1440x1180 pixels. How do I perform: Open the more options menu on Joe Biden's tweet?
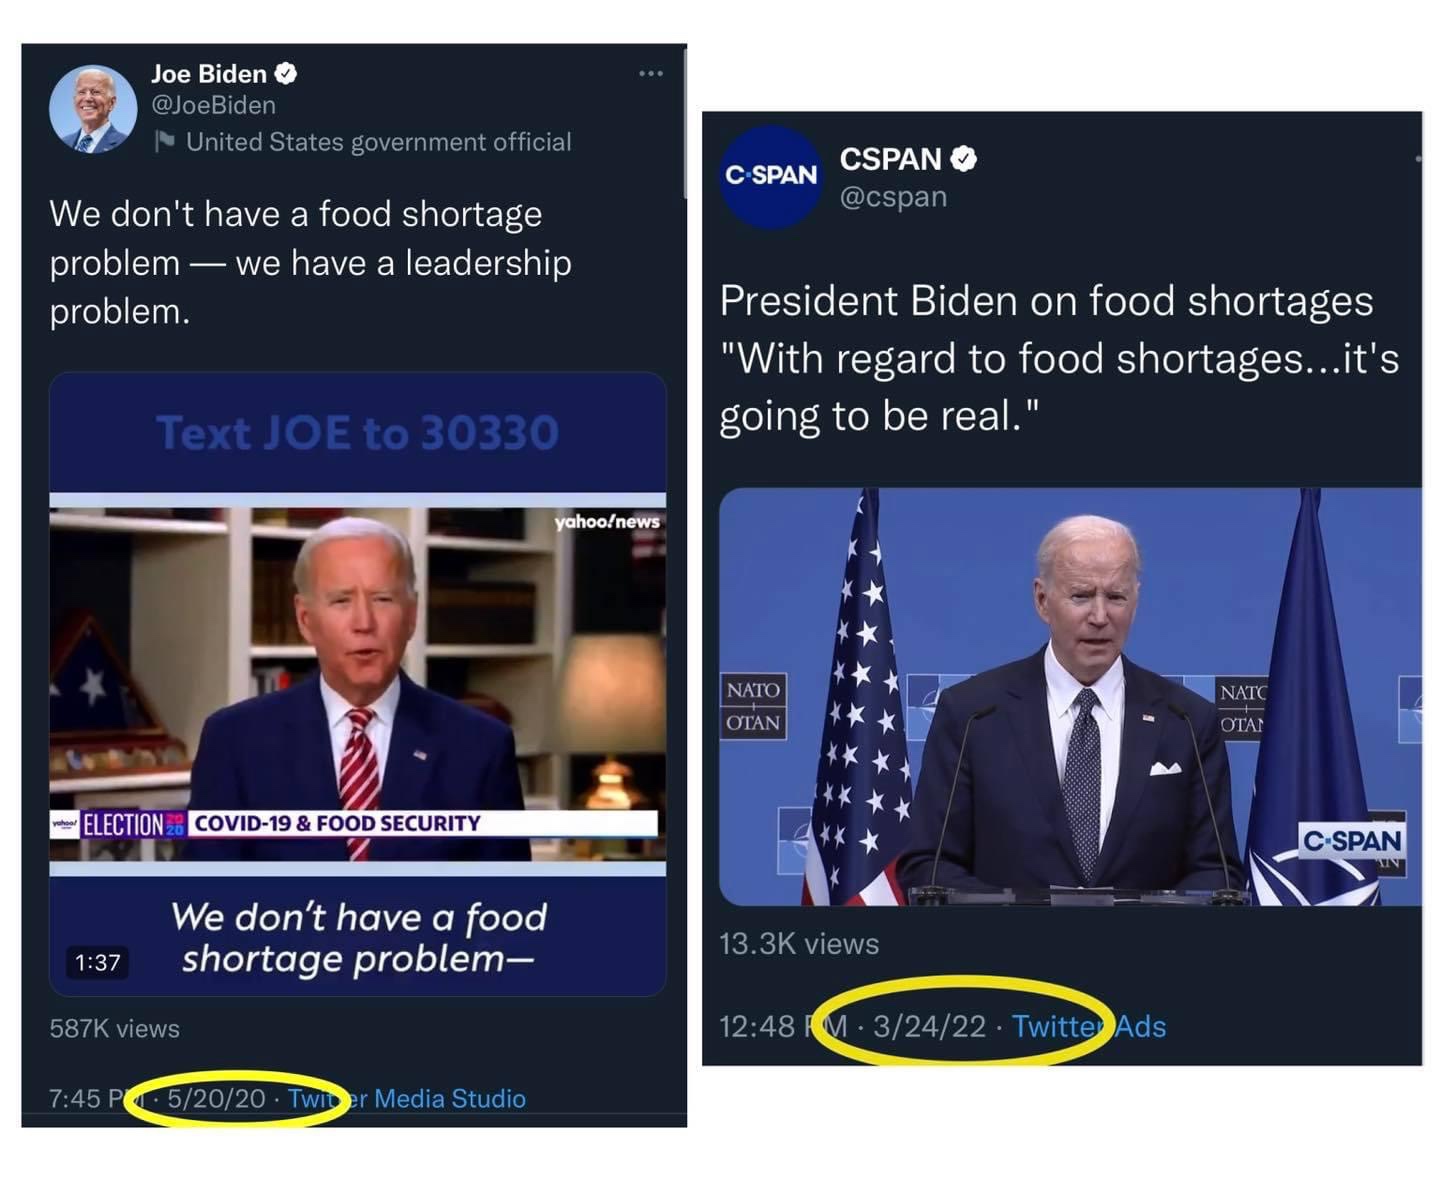[650, 73]
